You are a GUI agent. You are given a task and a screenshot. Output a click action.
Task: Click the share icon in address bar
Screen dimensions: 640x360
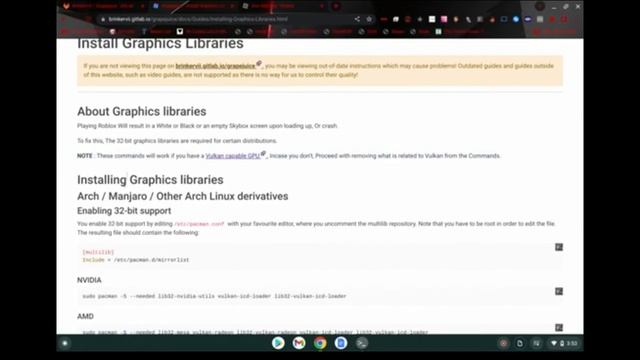coord(357,19)
